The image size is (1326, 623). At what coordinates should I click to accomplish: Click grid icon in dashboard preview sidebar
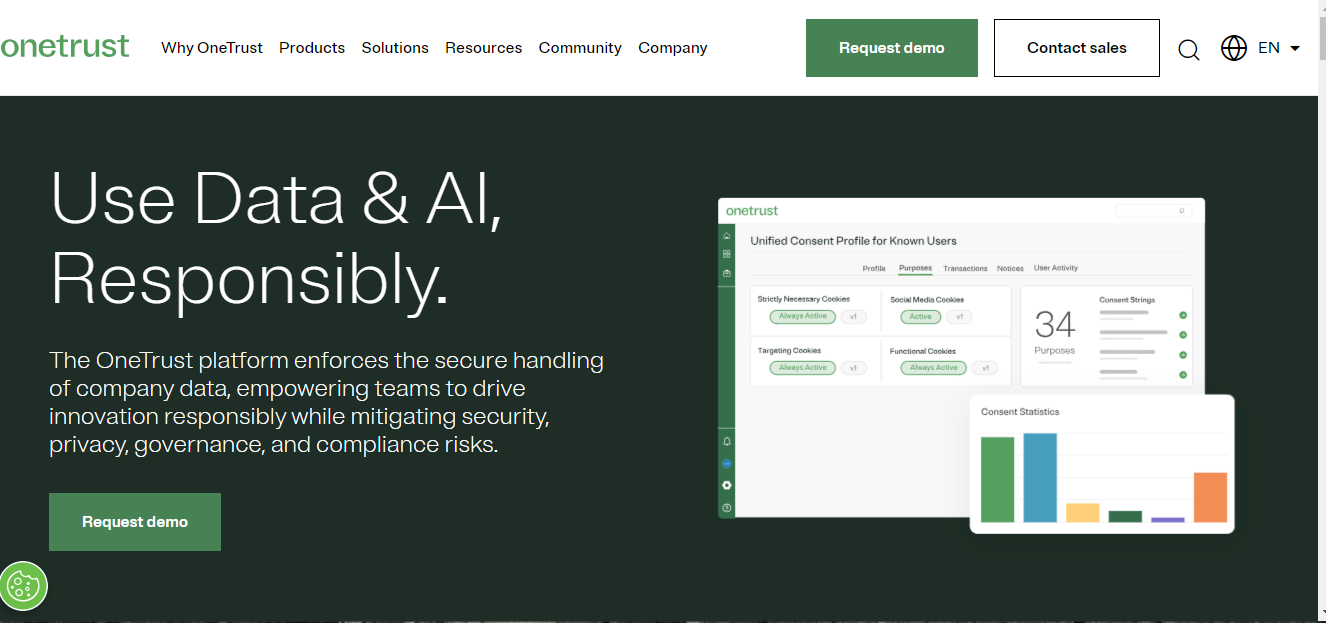[726, 254]
